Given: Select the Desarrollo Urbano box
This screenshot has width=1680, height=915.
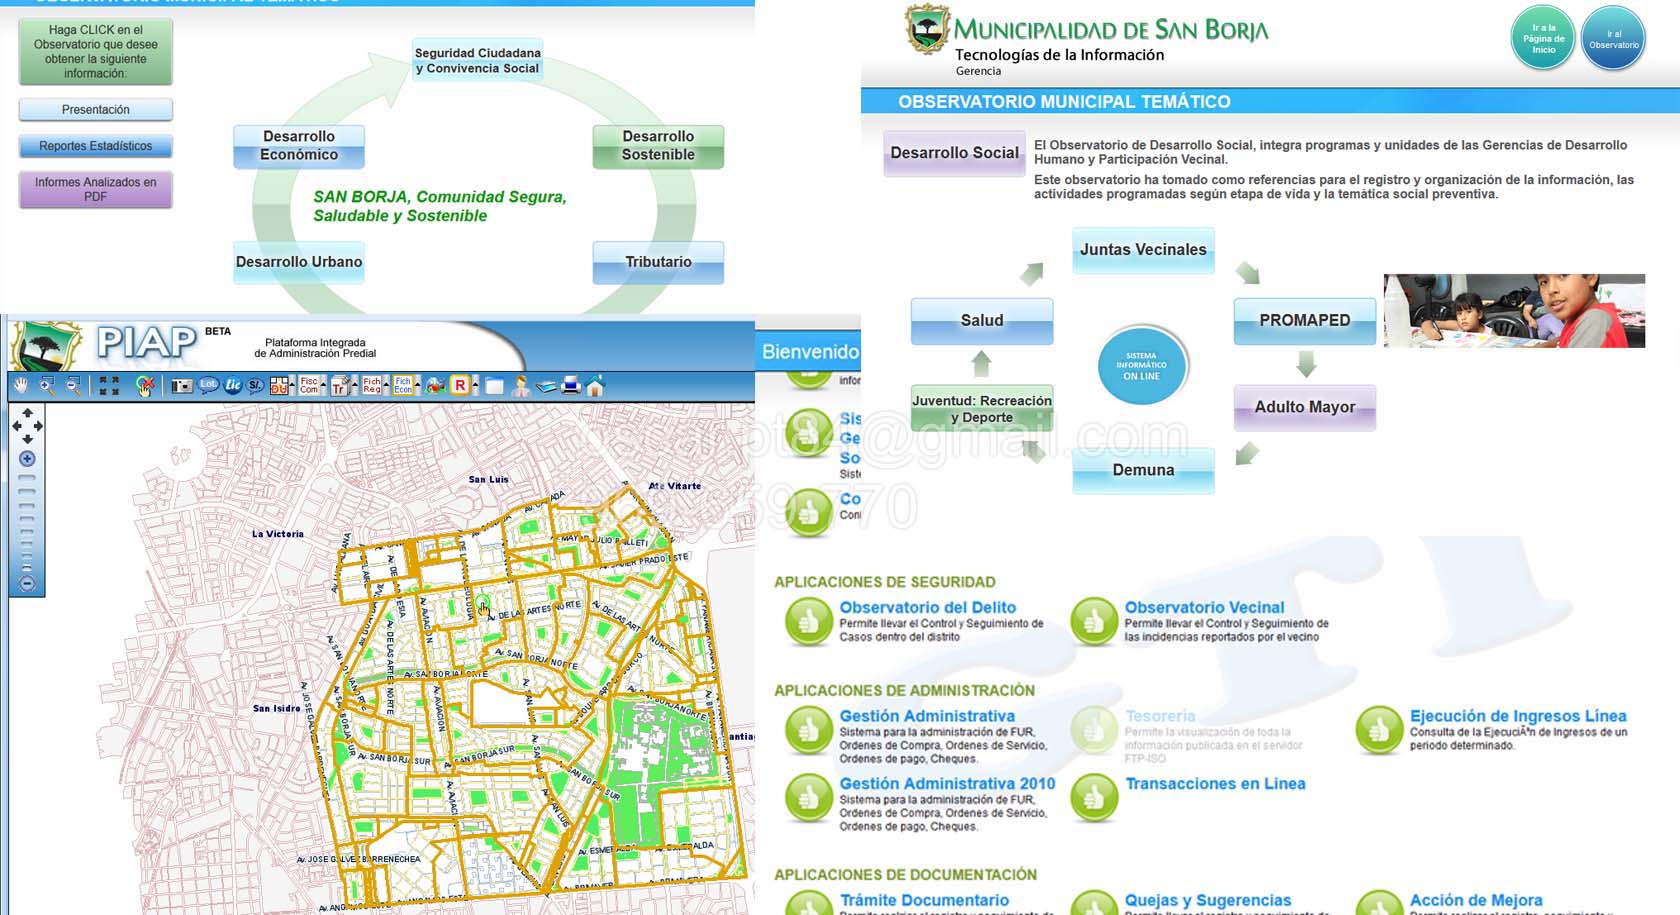Looking at the screenshot, I should pyautogui.click(x=299, y=262).
